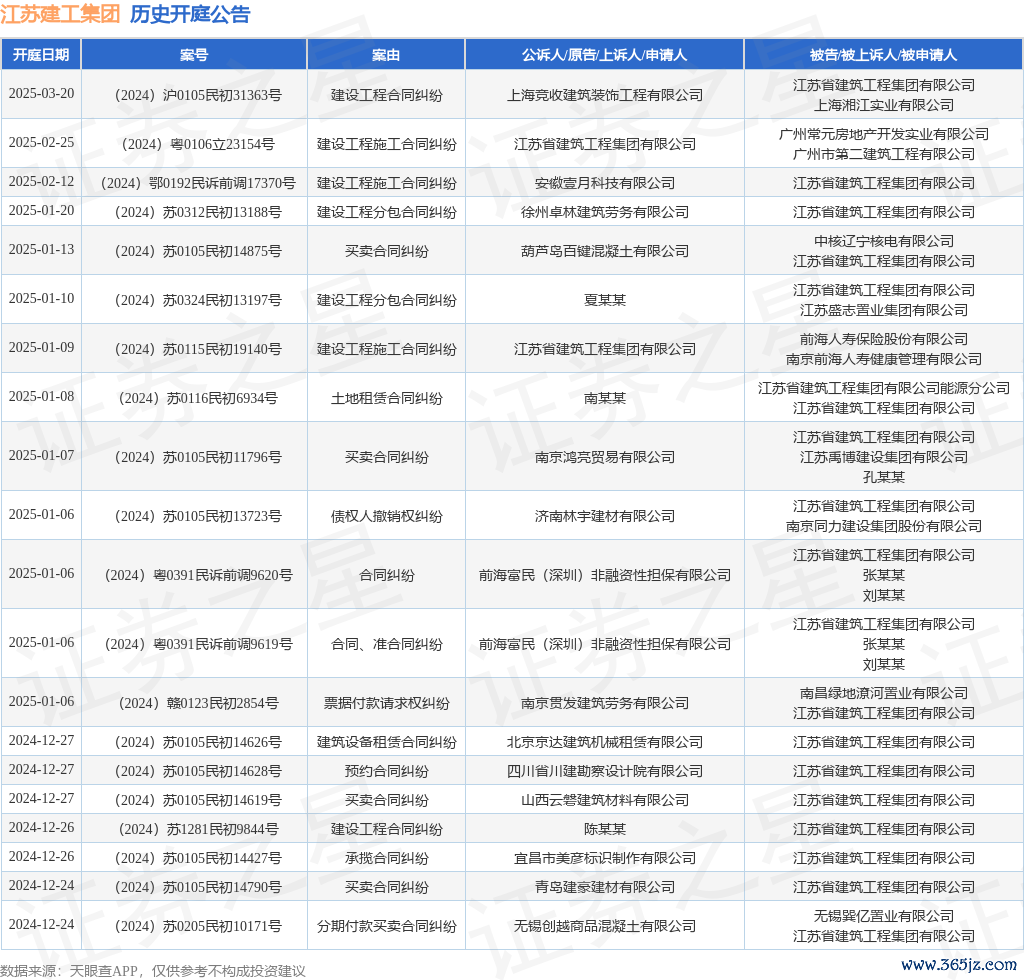Click plaintiff 无锡创越商品混凝土有限公司
Image resolution: width=1024 pixels, height=980 pixels.
tap(605, 926)
